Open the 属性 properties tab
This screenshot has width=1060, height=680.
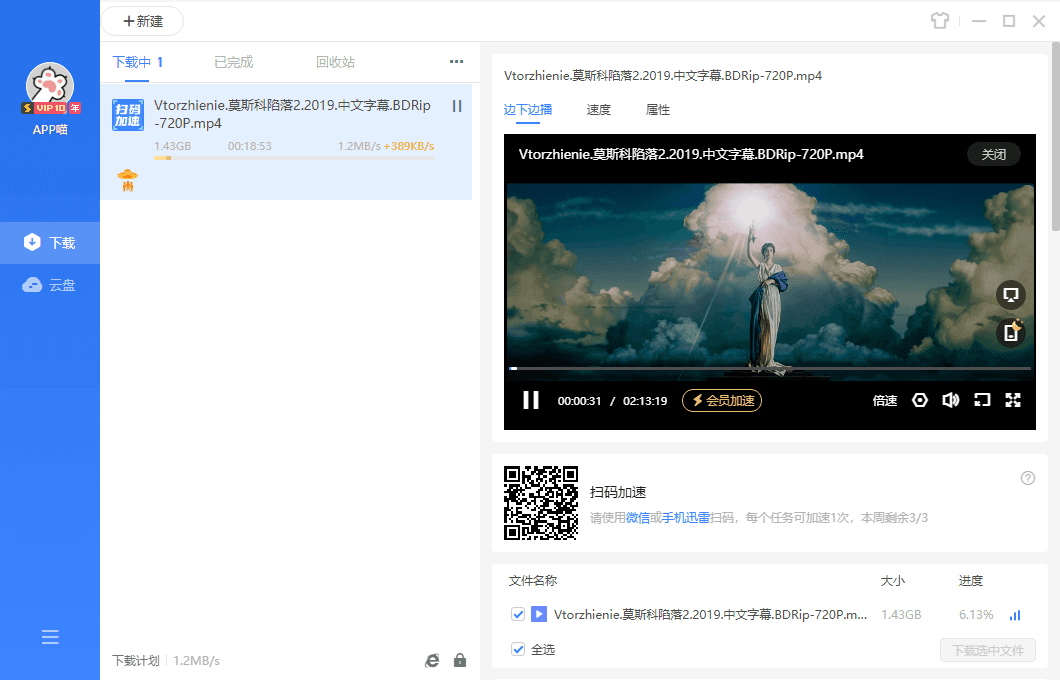tap(658, 110)
